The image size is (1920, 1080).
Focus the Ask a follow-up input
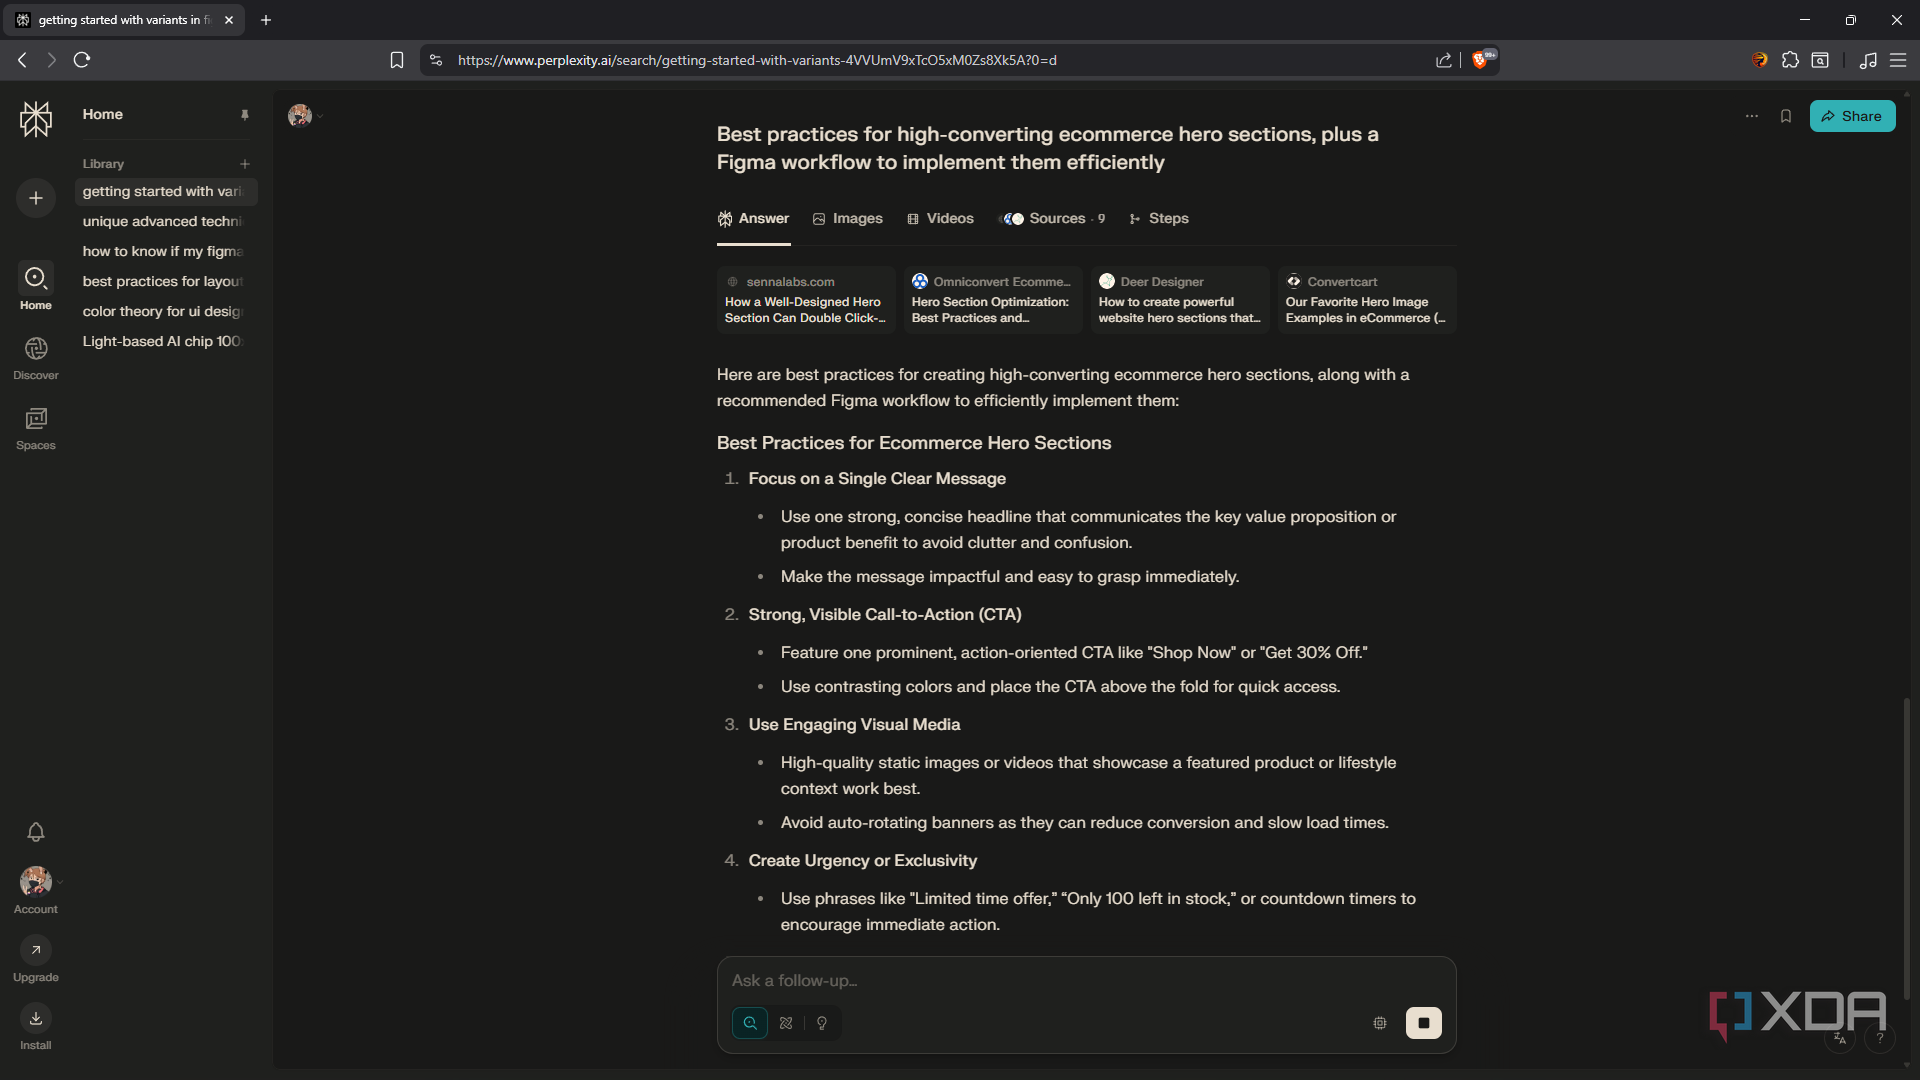coord(1086,981)
